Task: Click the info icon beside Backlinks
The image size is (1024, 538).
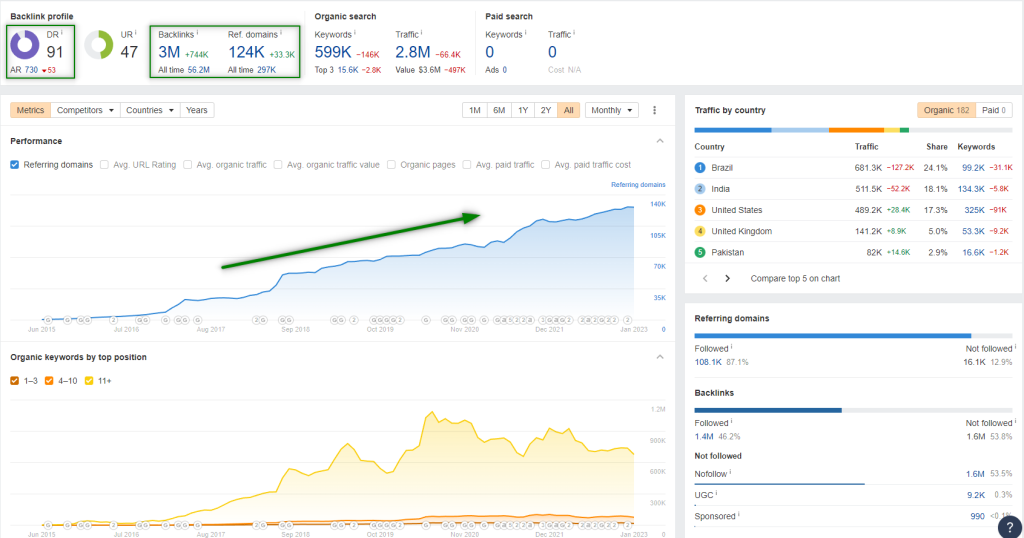Action: [198, 34]
